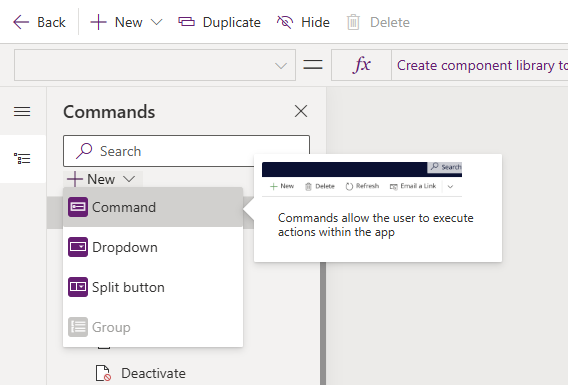This screenshot has height=385, width=568.
Task: Select Command from the New menu
Action: coord(153,207)
